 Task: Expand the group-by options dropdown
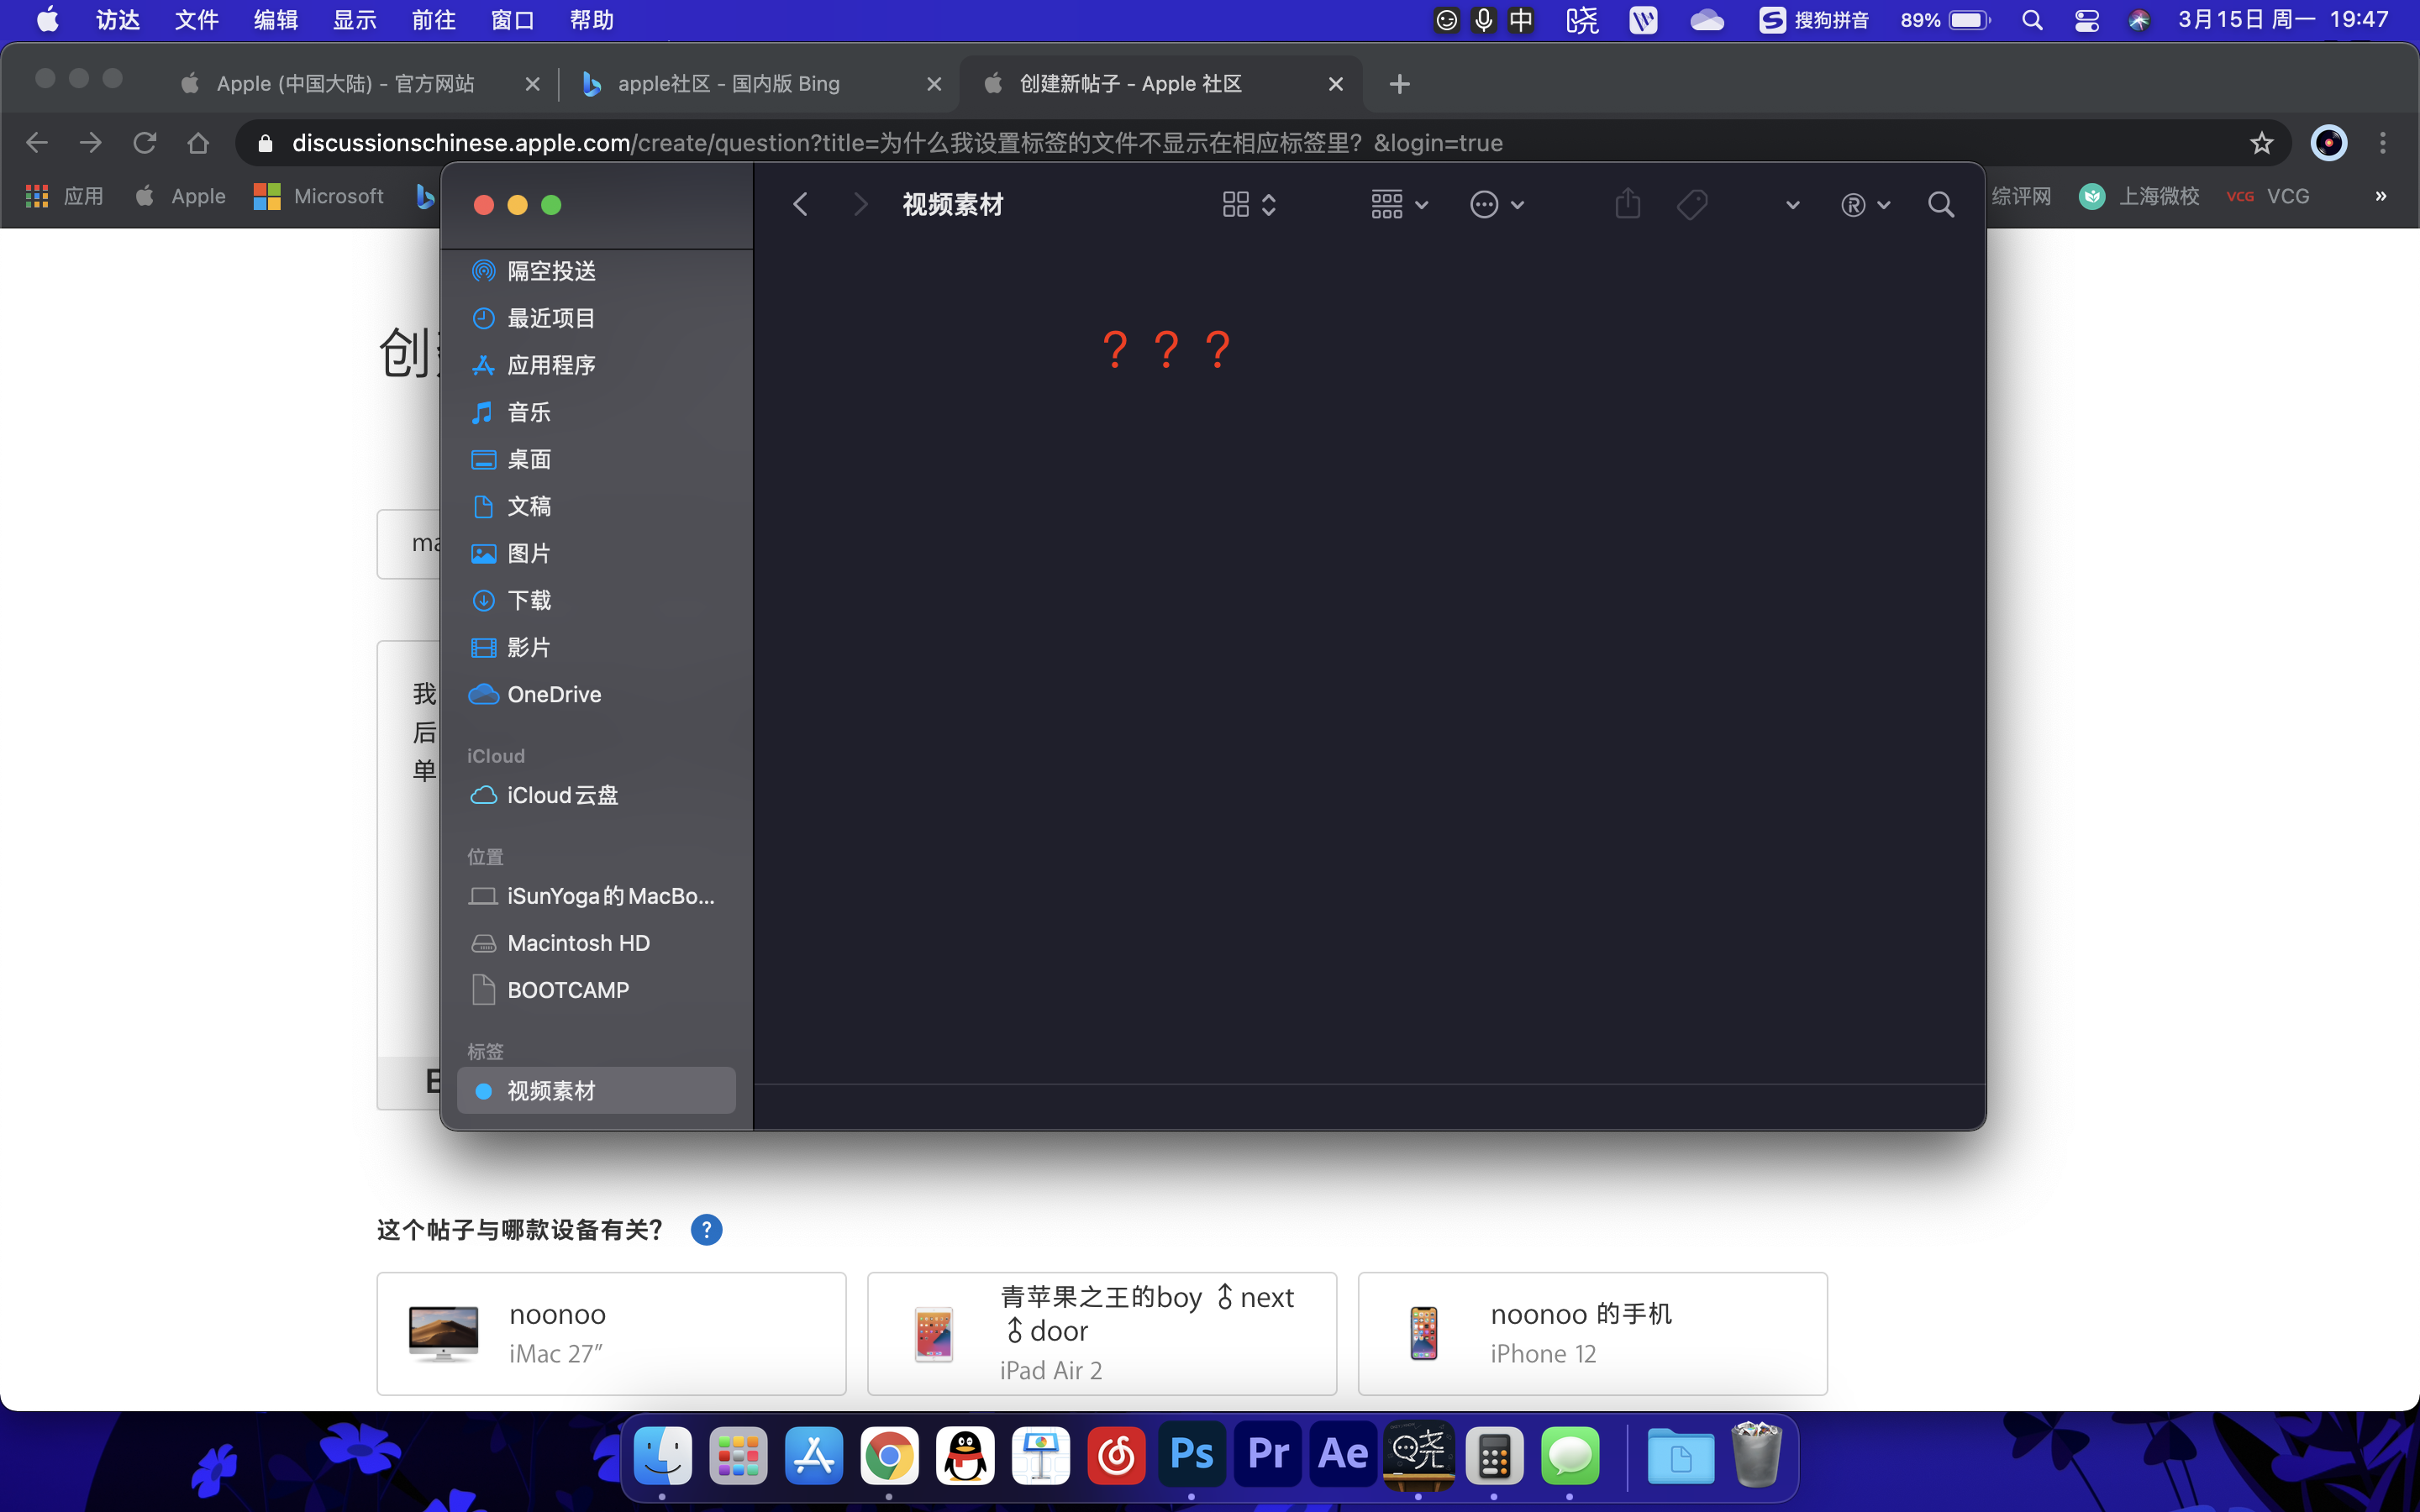click(x=1399, y=205)
